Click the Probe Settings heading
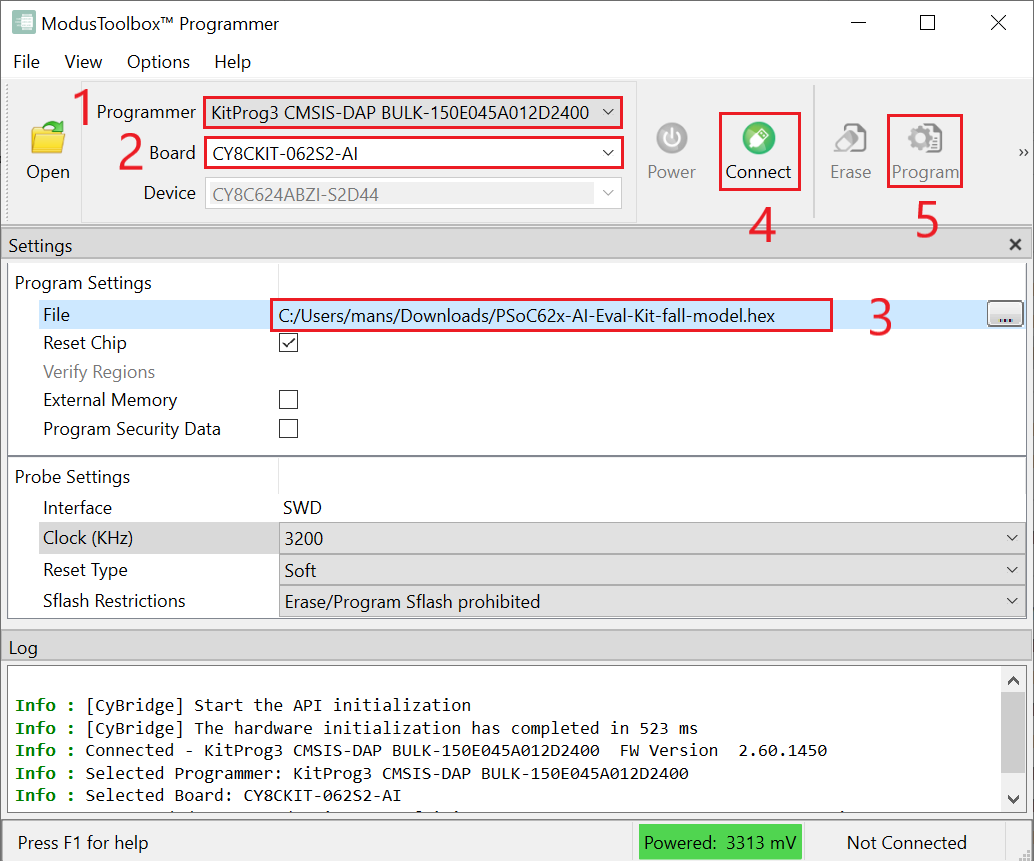This screenshot has height=861, width=1034. pos(73,477)
